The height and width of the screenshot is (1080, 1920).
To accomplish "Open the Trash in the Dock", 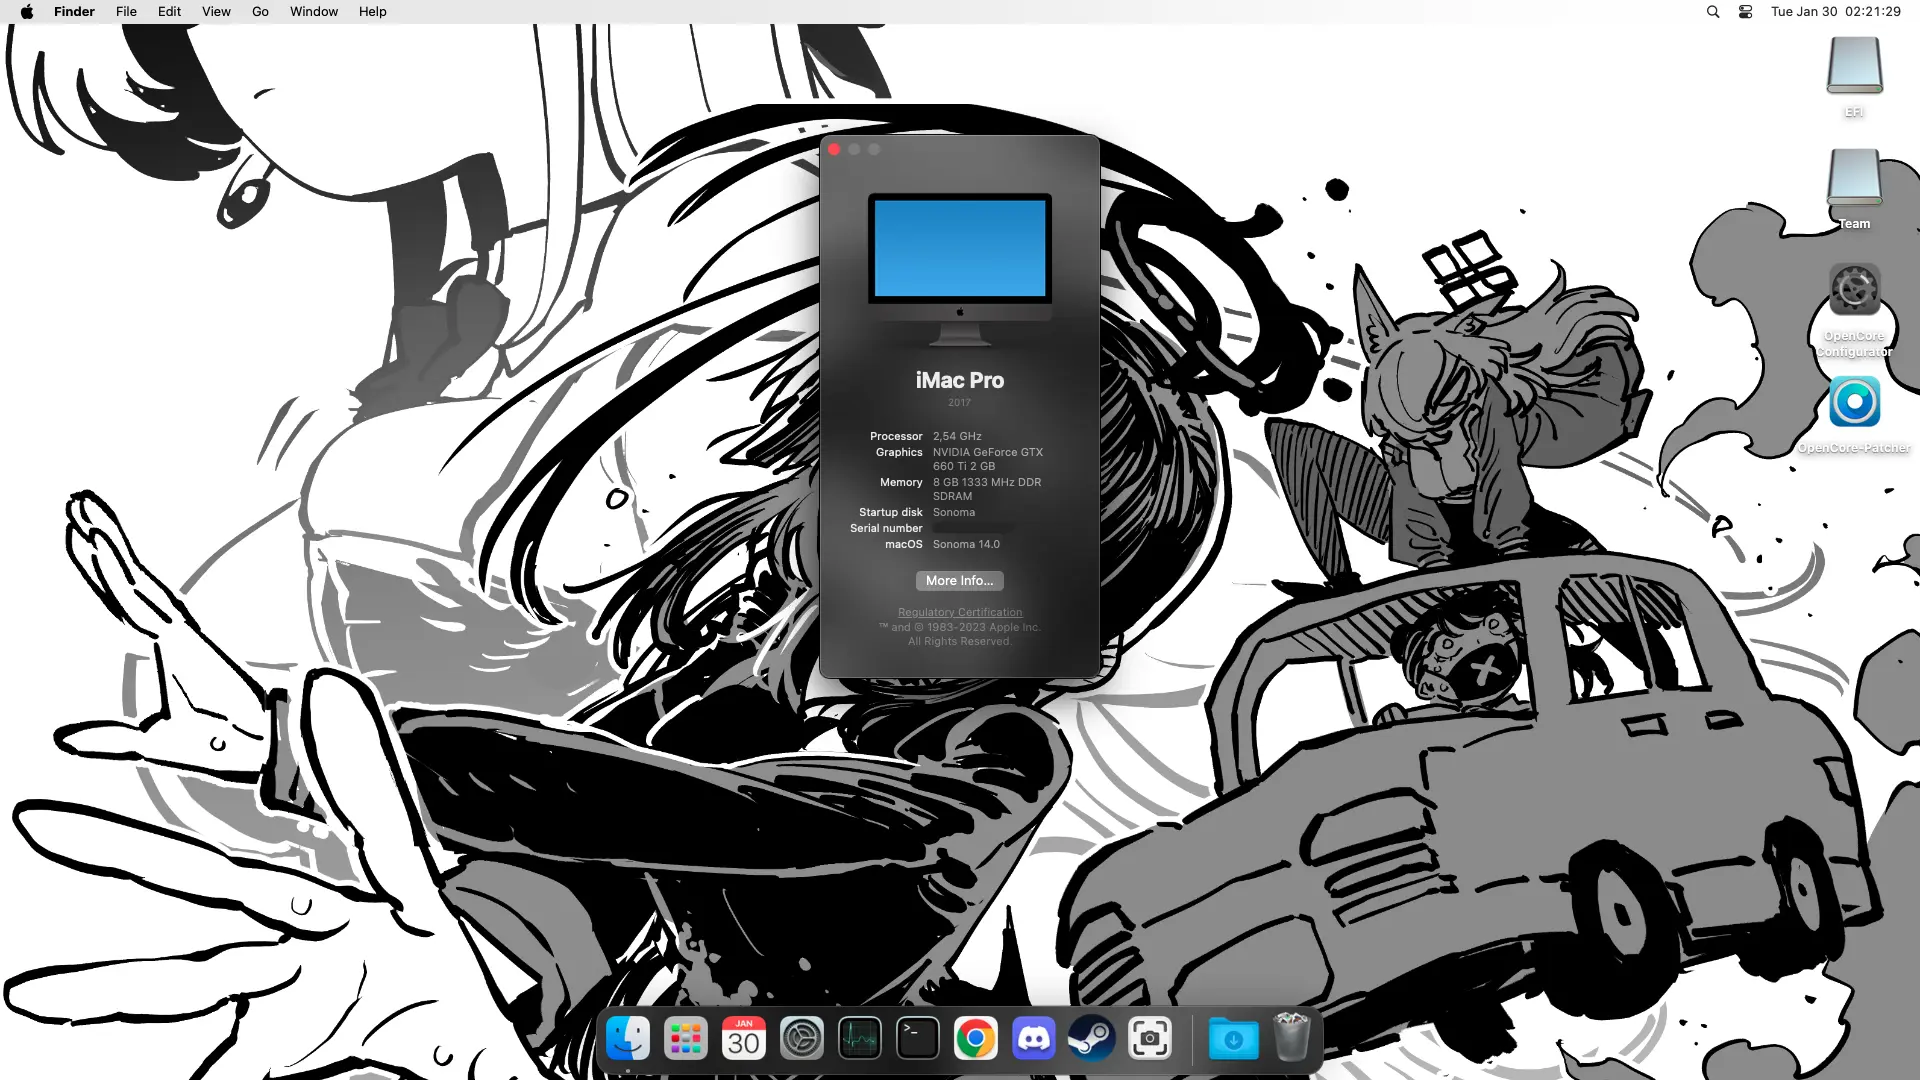I will [x=1291, y=1037].
